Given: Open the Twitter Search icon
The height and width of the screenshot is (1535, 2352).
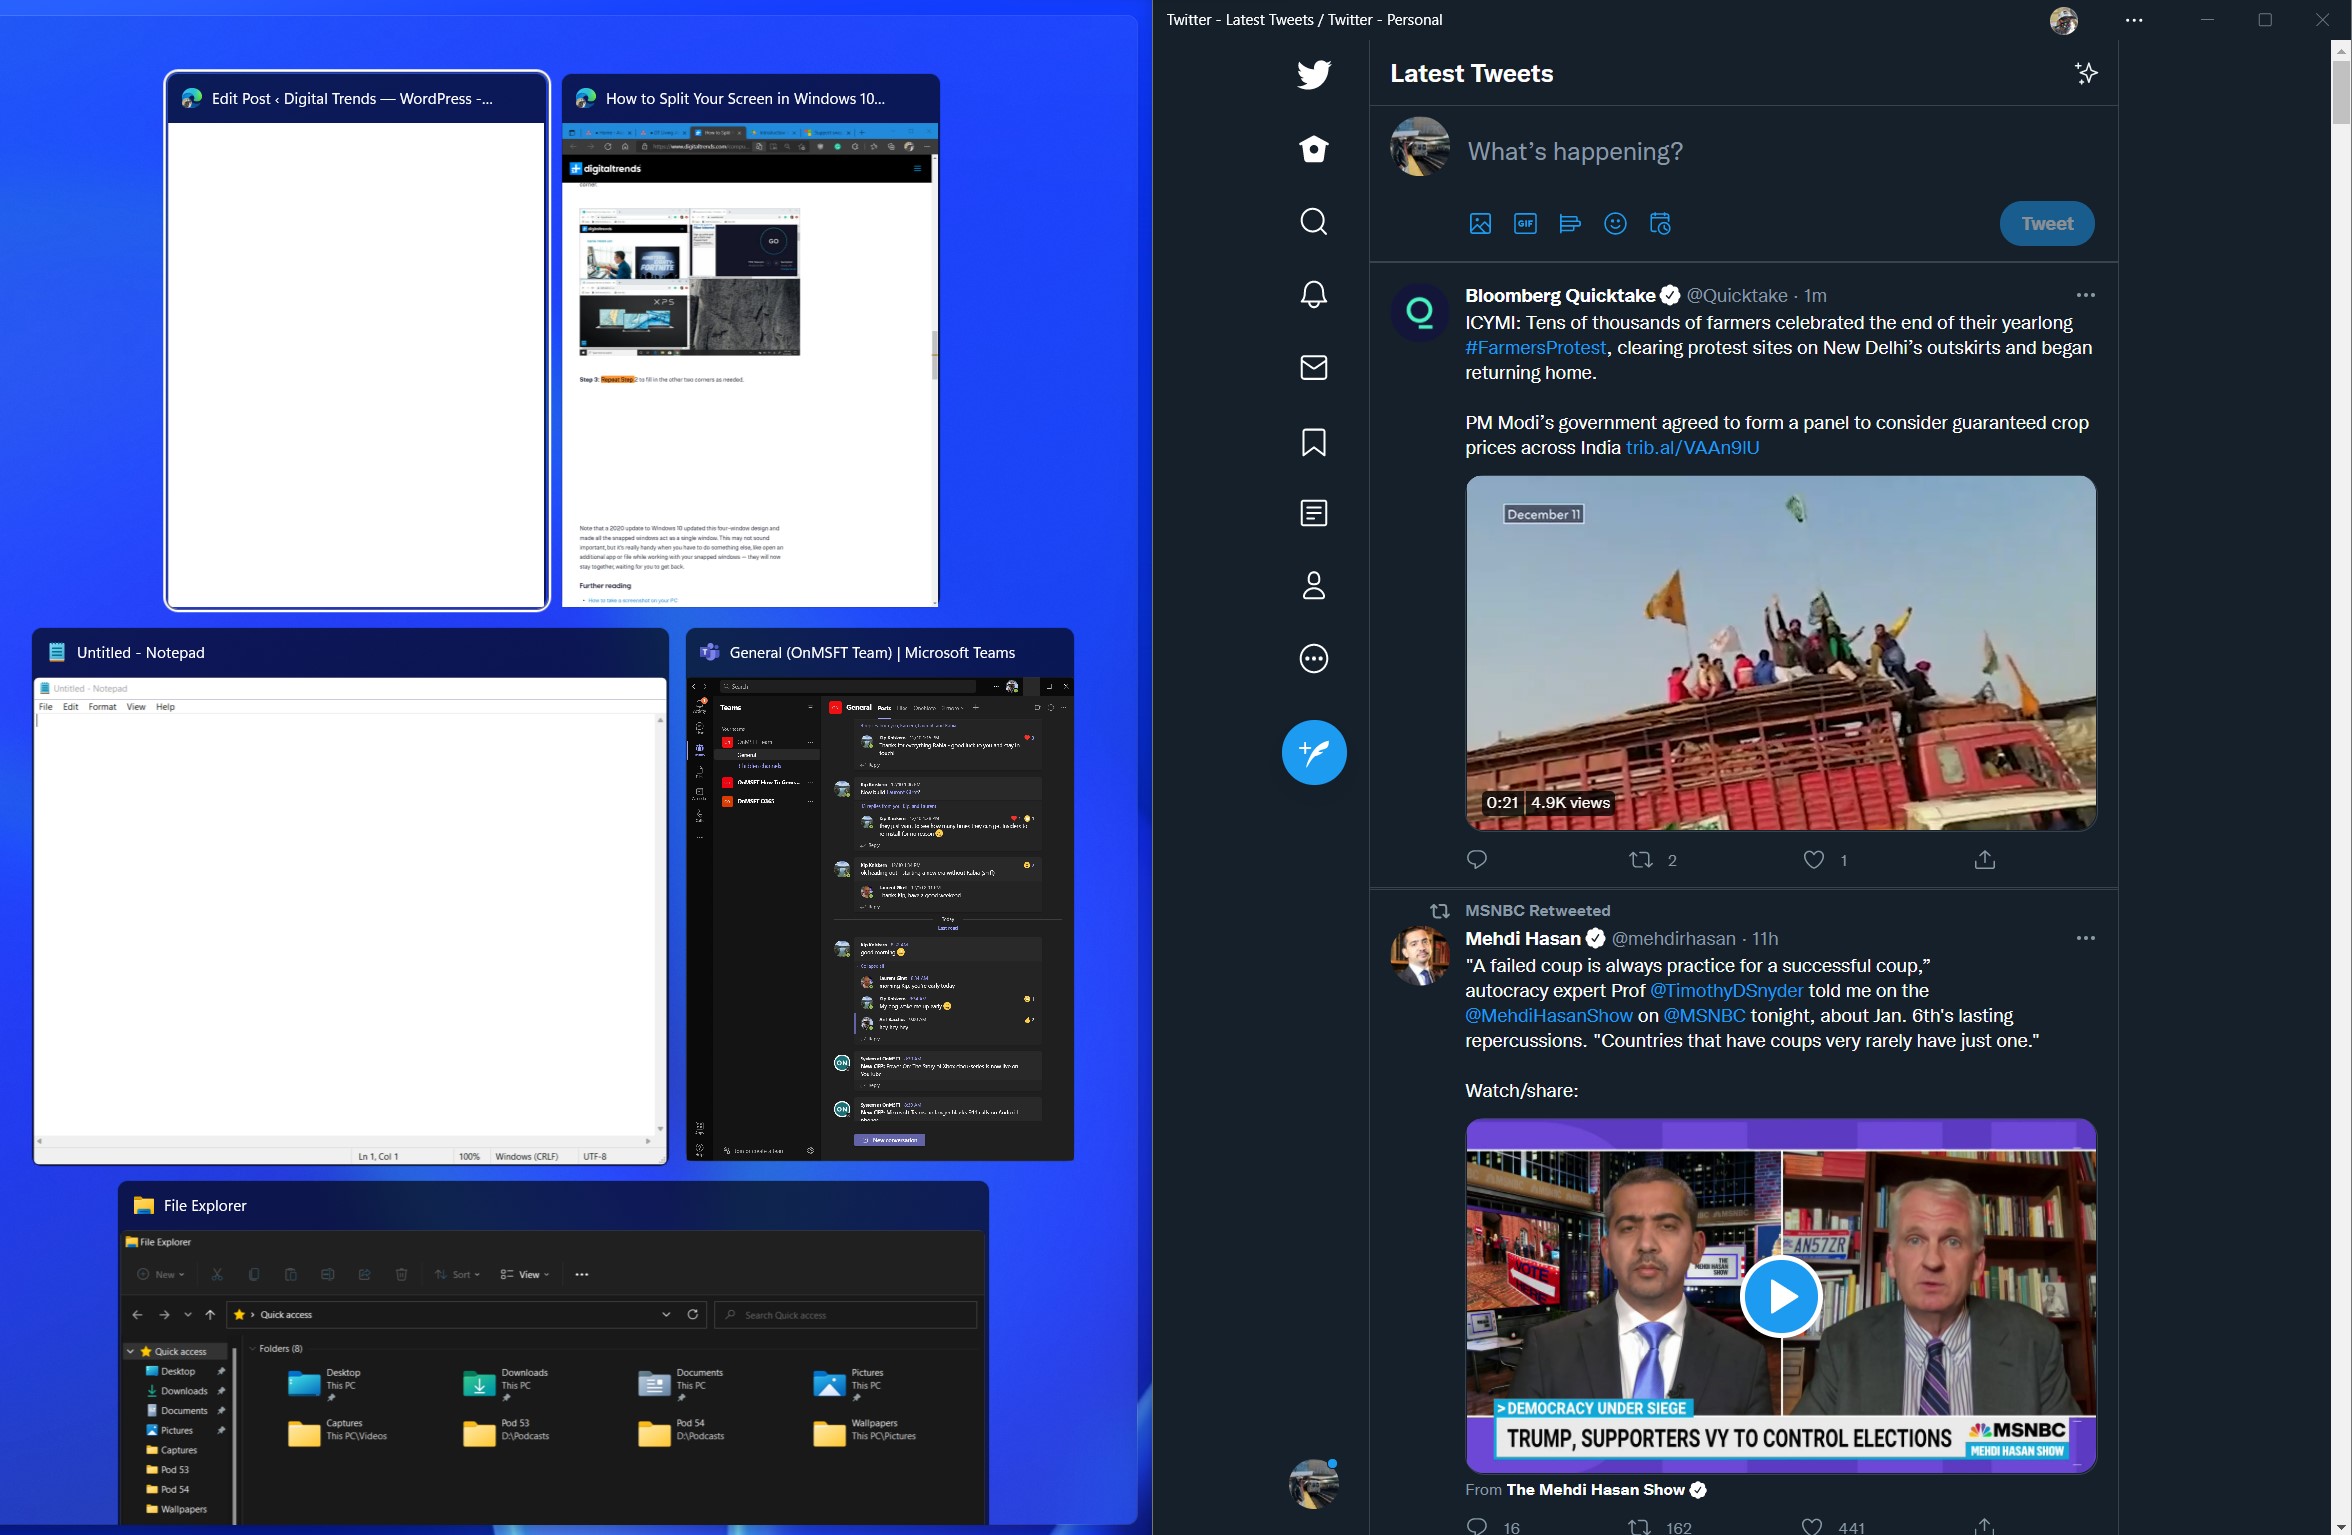Looking at the screenshot, I should tap(1313, 220).
